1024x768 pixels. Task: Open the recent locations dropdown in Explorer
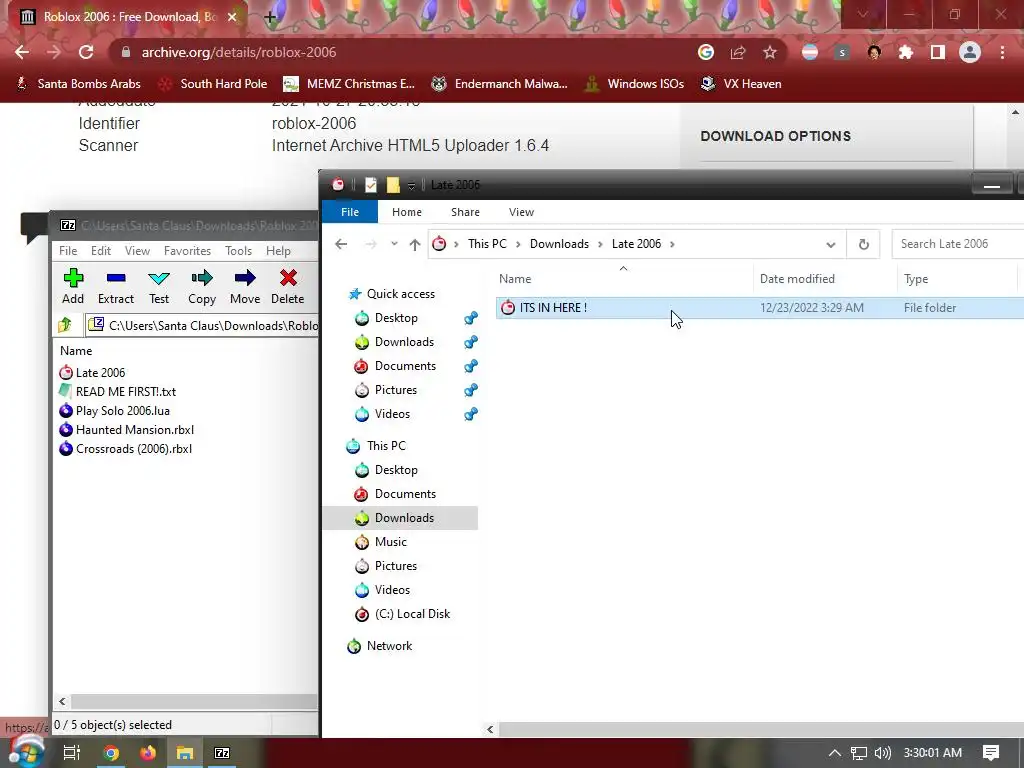click(394, 244)
